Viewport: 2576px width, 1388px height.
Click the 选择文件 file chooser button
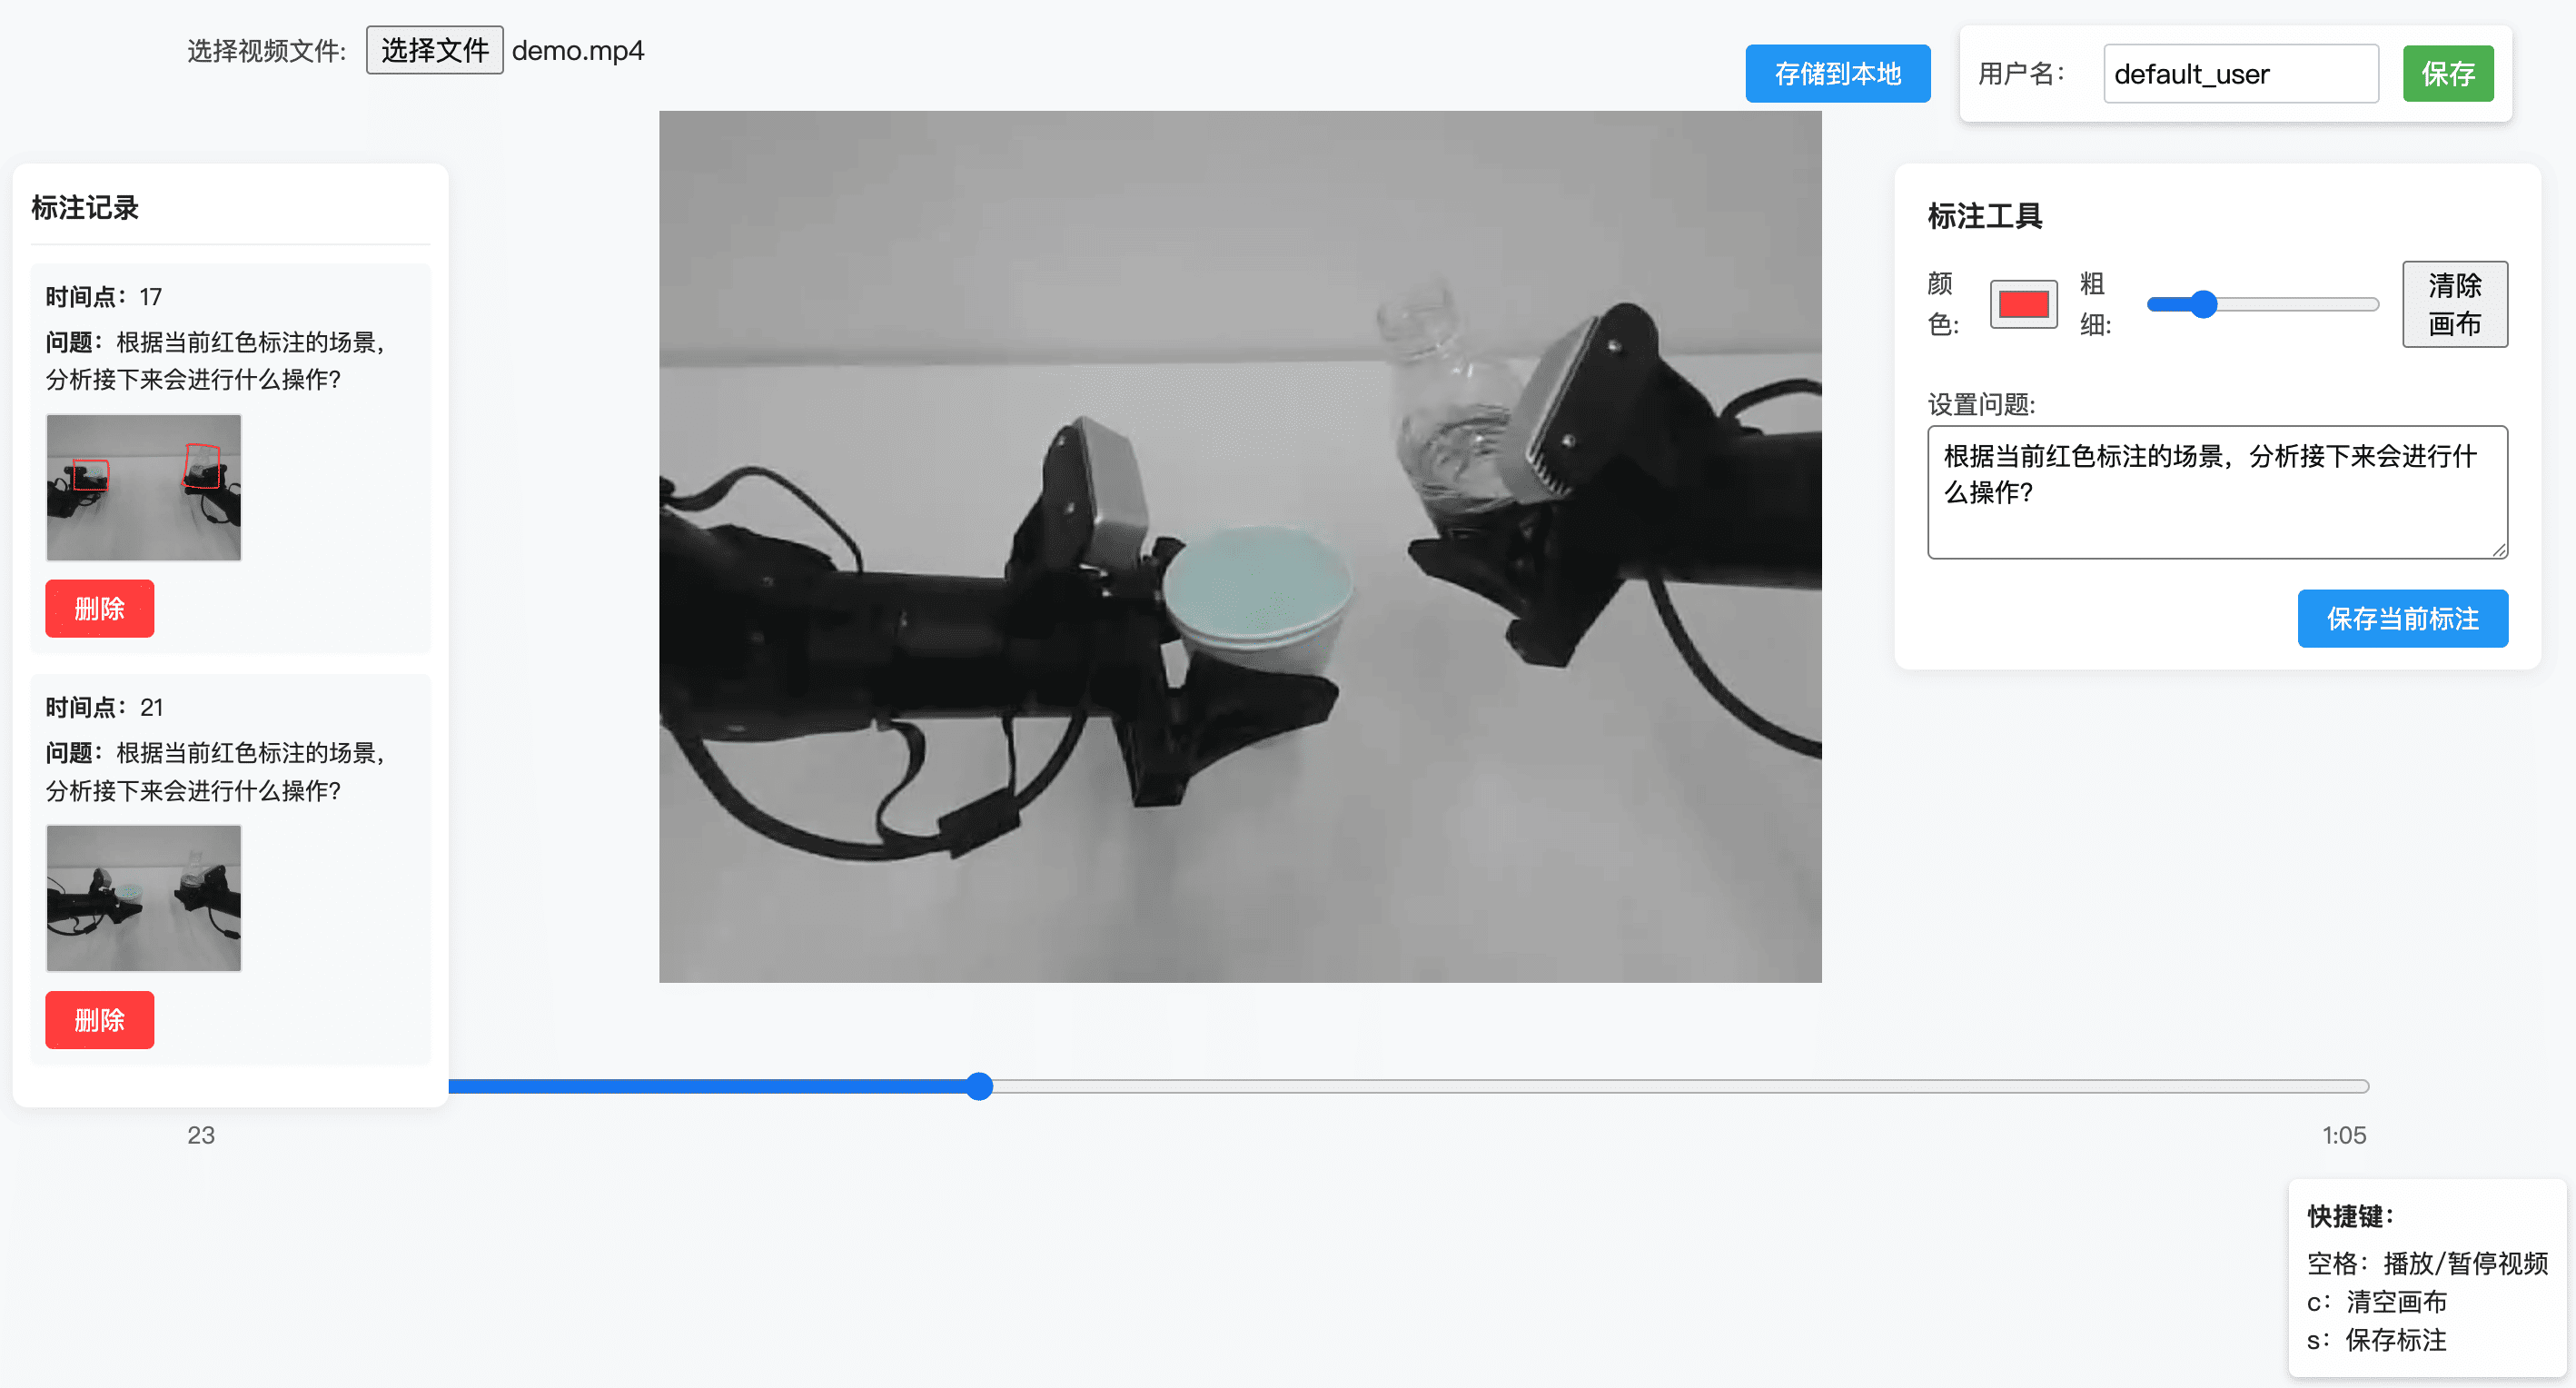pos(434,50)
